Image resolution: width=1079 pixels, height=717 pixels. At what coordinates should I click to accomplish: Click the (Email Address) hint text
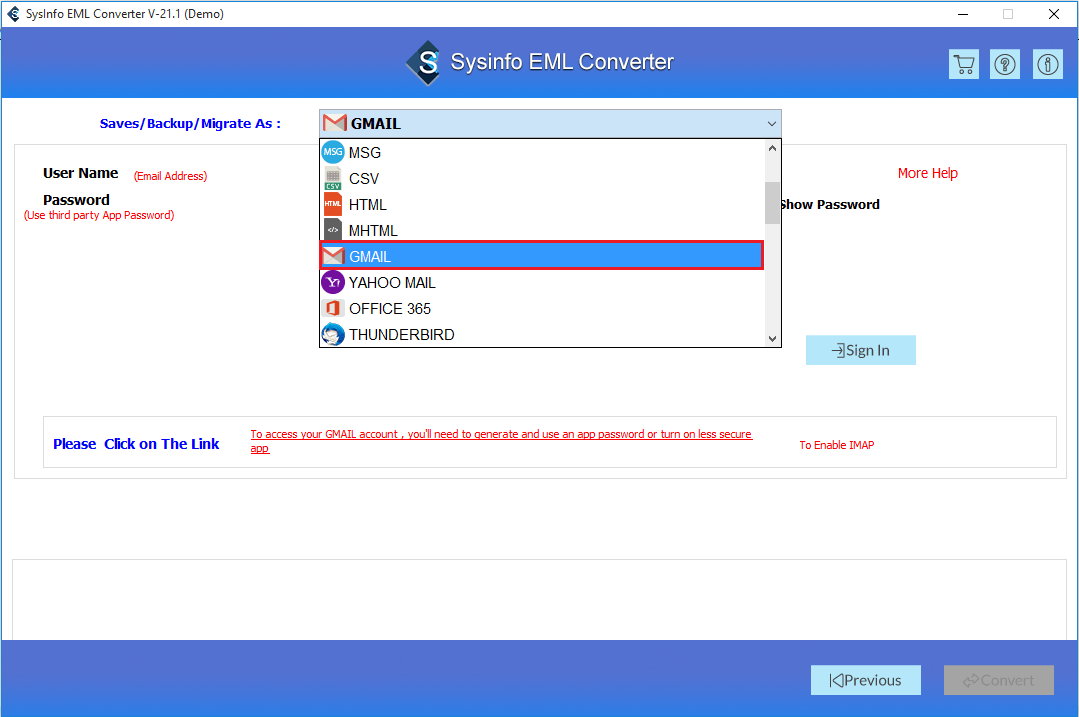170,176
